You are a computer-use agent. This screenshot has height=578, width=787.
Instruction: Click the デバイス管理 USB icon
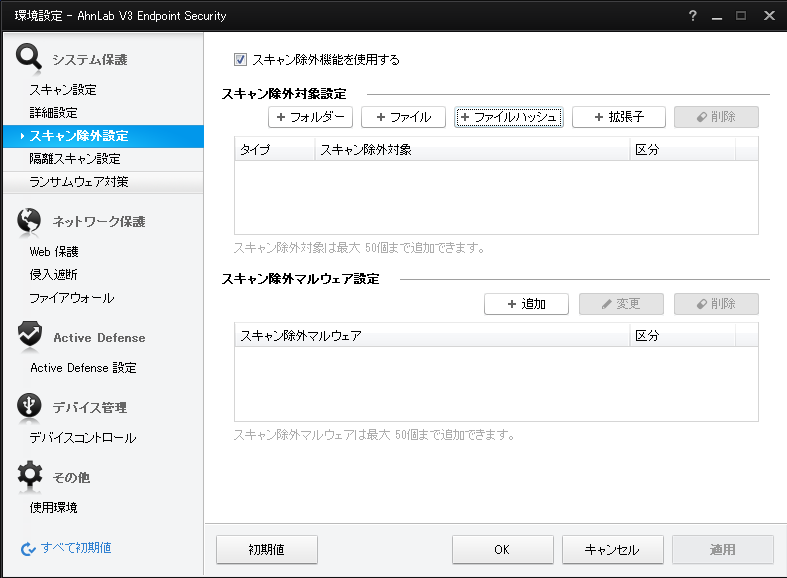pyautogui.click(x=29, y=405)
